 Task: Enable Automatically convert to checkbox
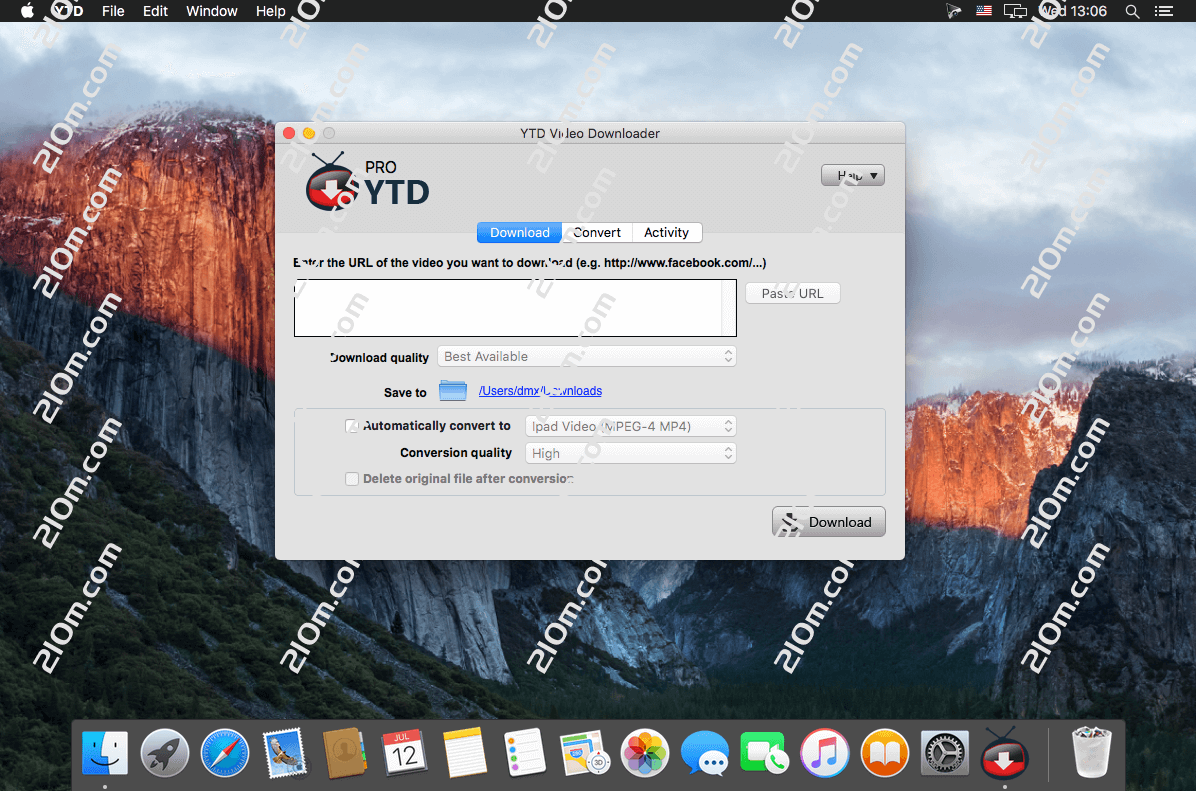click(352, 426)
